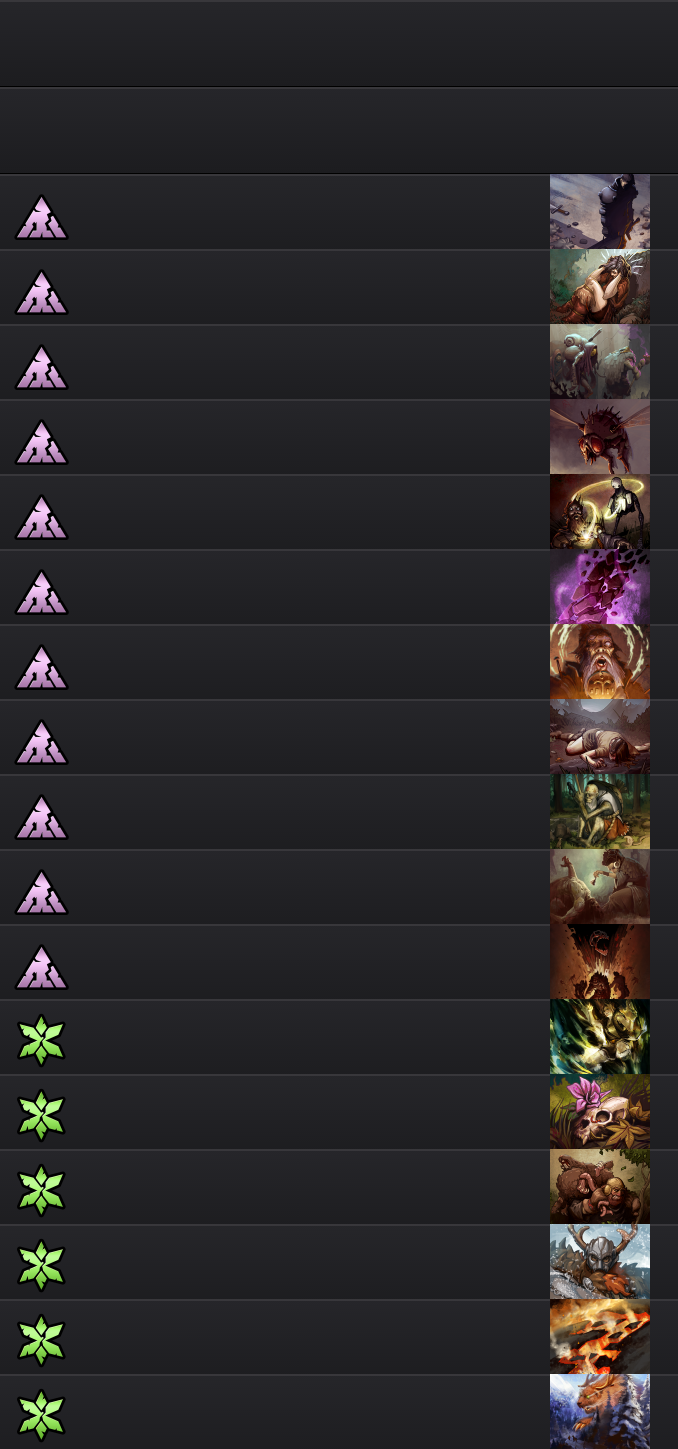Select green leaf icon beside antlered helmet card
This screenshot has width=678, height=1449.
coord(41,1265)
